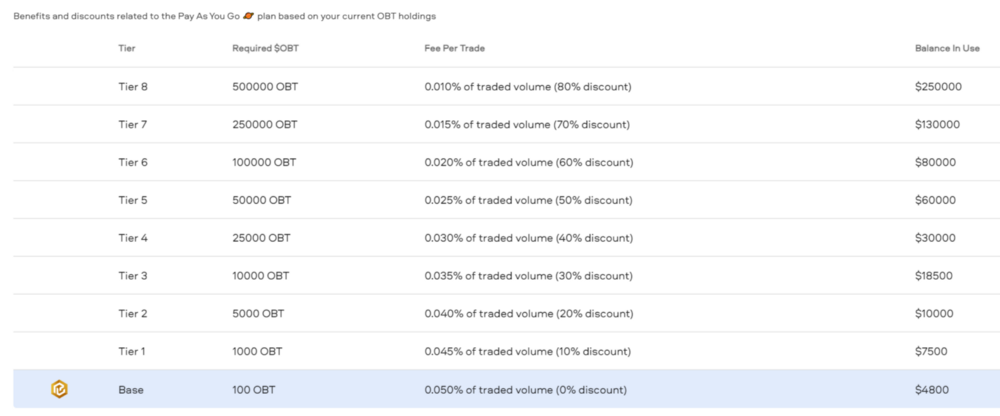Screen dimensions: 1000x416
Task: Click the planet emoji beside Pay As You Go
Action: coord(249,16)
